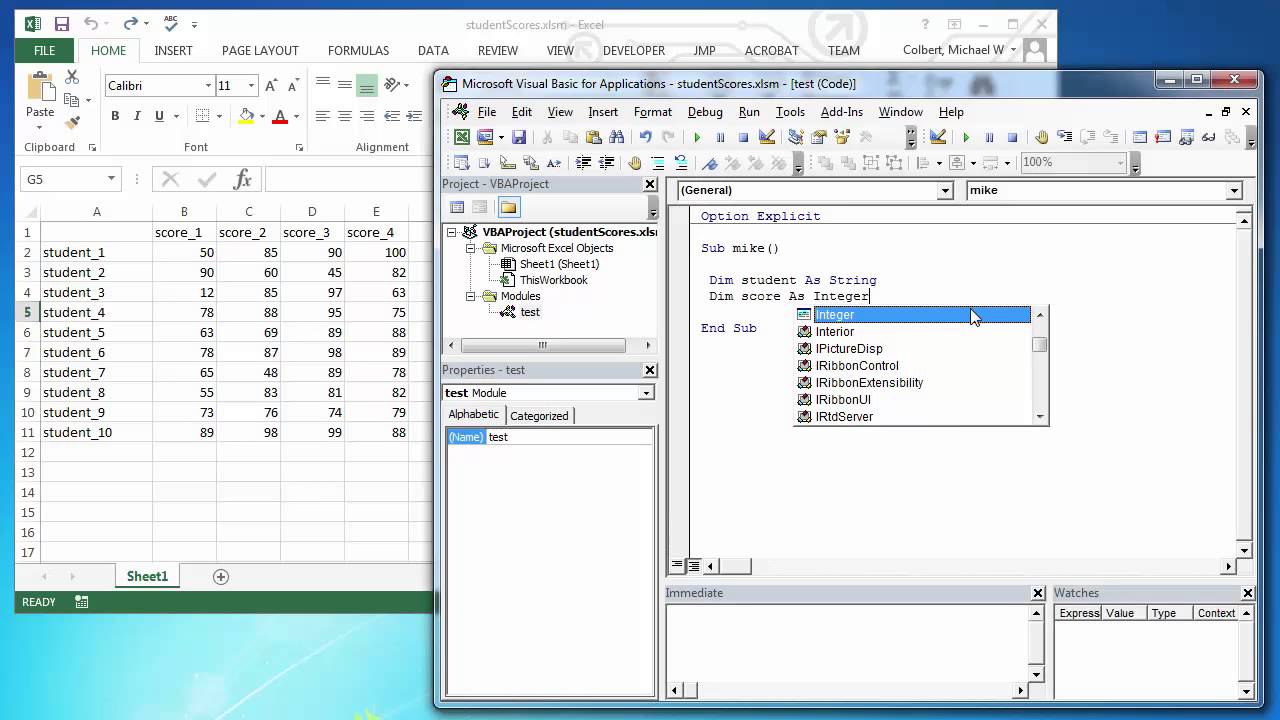Toggle Center alignment in Excel ribbon
The image size is (1280, 720).
click(x=344, y=116)
